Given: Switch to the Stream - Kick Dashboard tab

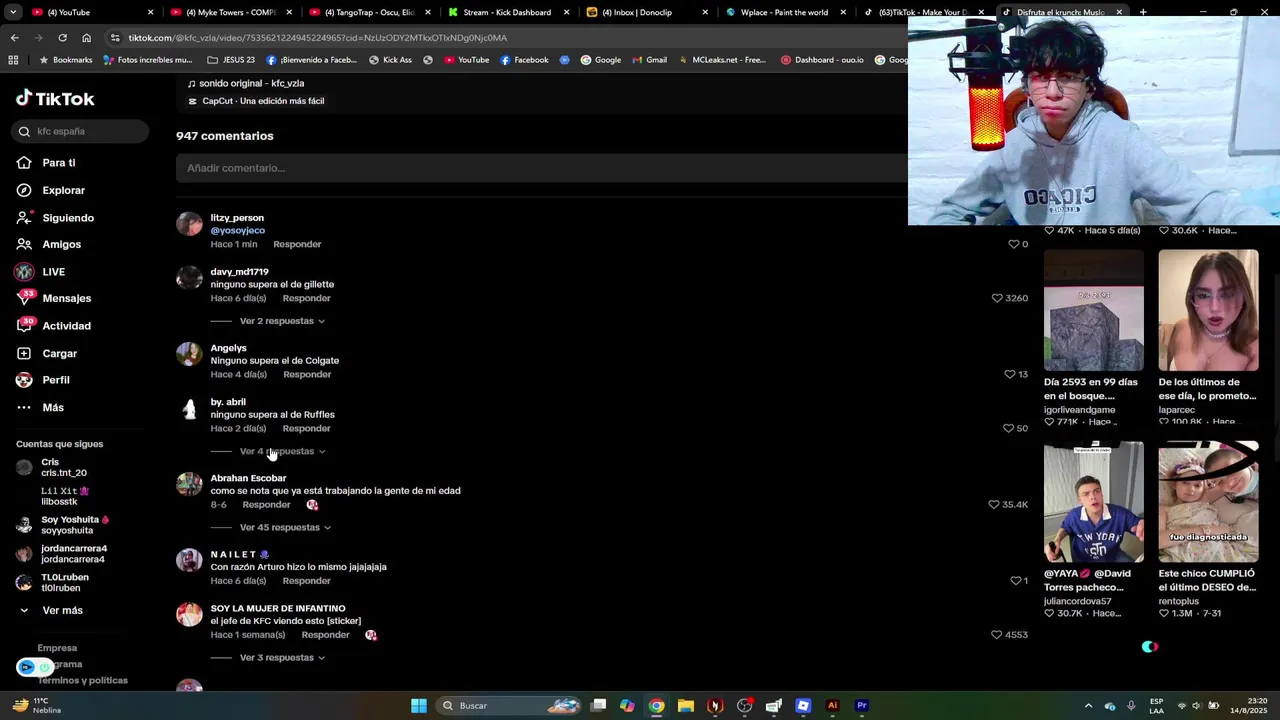Looking at the screenshot, I should pos(507,12).
